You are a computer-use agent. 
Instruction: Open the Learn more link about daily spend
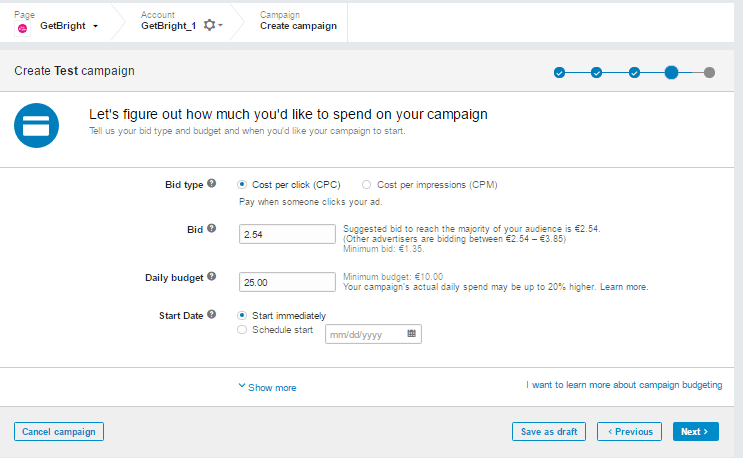(x=624, y=287)
